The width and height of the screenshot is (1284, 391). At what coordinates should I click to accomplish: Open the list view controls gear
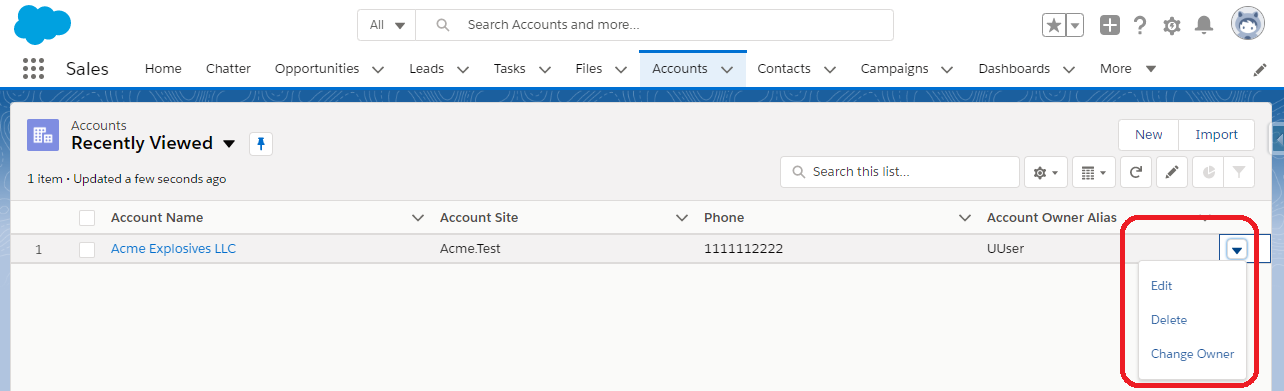tap(1046, 172)
